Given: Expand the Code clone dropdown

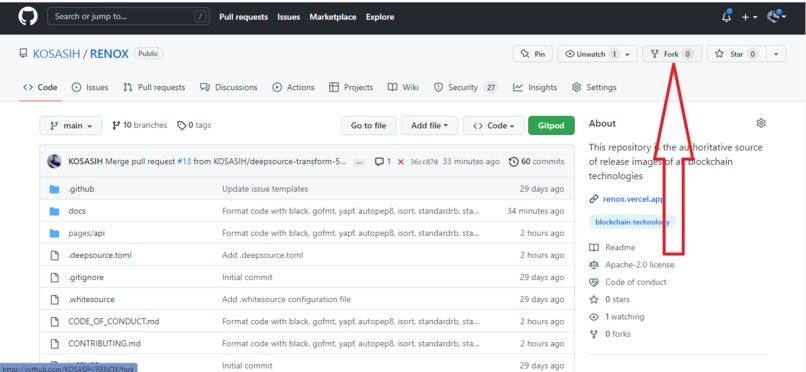Looking at the screenshot, I should tap(493, 125).
